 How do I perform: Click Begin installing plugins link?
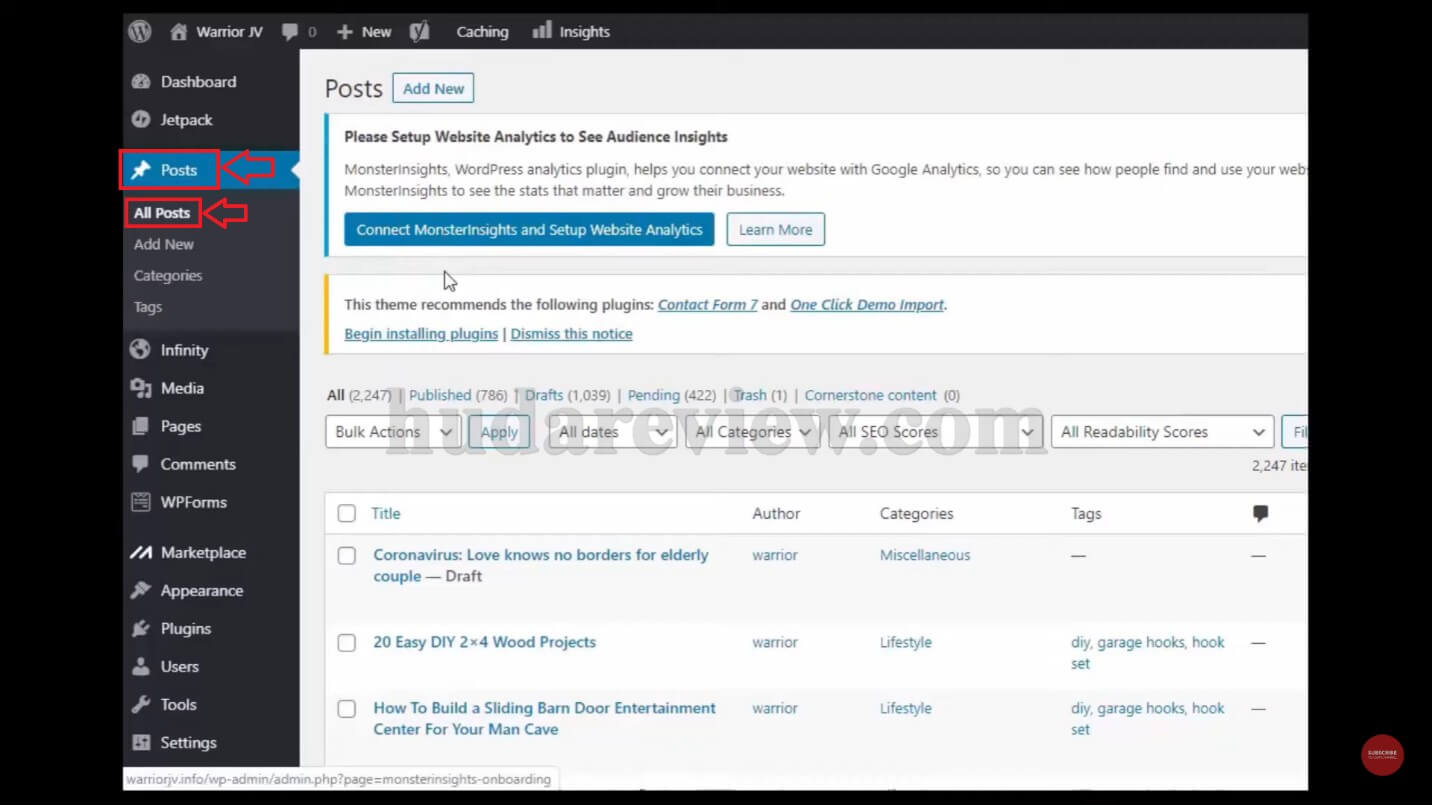coord(421,334)
